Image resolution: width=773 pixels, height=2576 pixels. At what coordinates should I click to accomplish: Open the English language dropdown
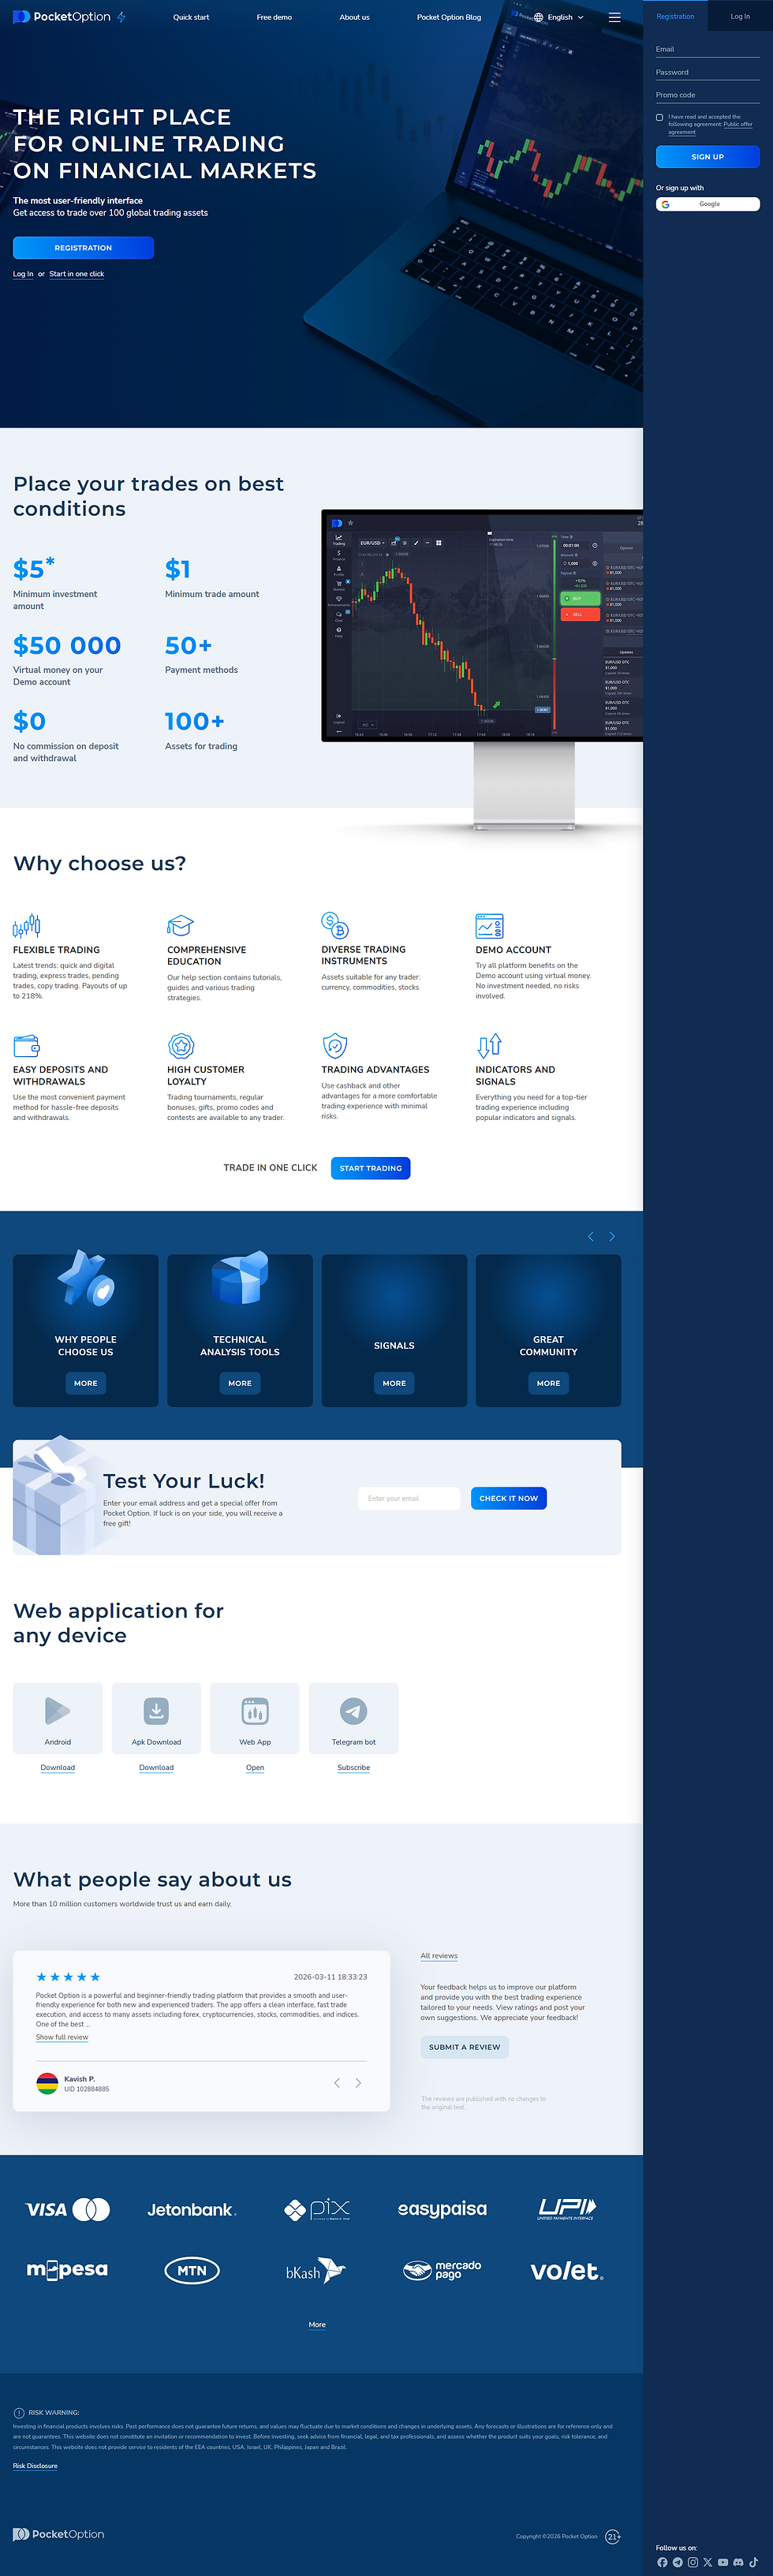point(559,17)
